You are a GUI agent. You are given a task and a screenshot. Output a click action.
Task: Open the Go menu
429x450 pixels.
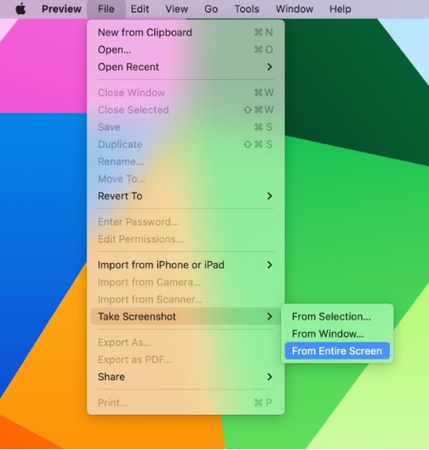point(211,9)
